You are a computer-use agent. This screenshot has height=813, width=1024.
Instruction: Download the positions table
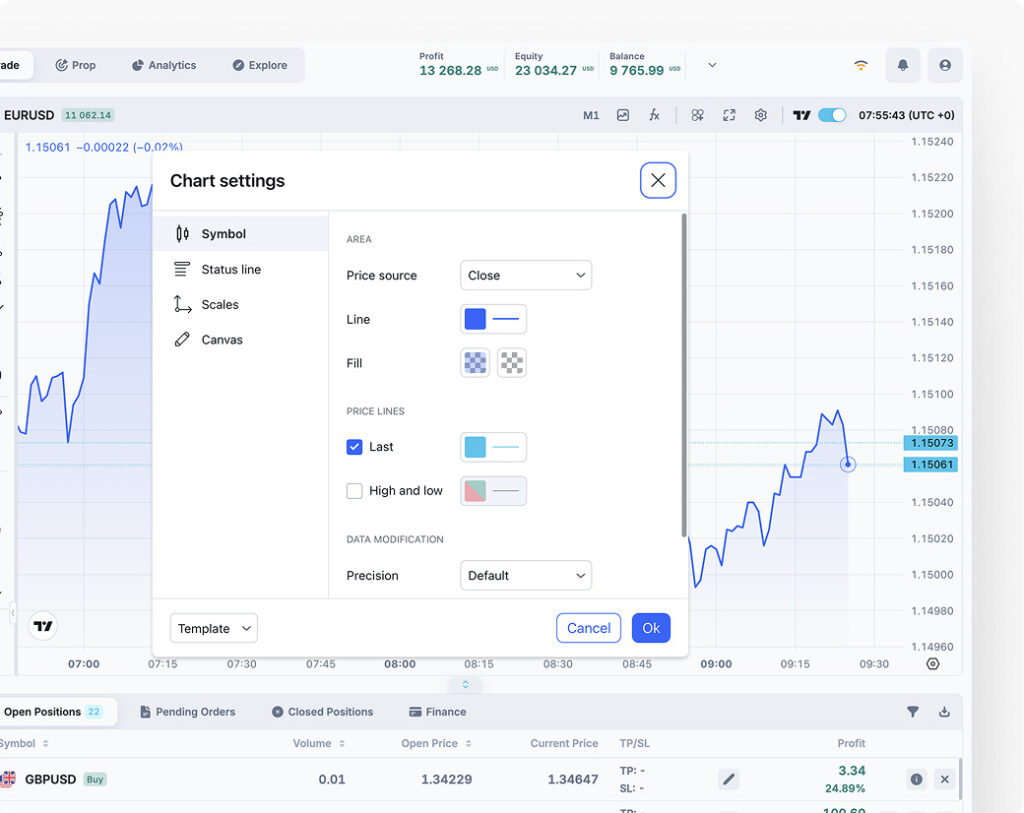[x=944, y=712]
